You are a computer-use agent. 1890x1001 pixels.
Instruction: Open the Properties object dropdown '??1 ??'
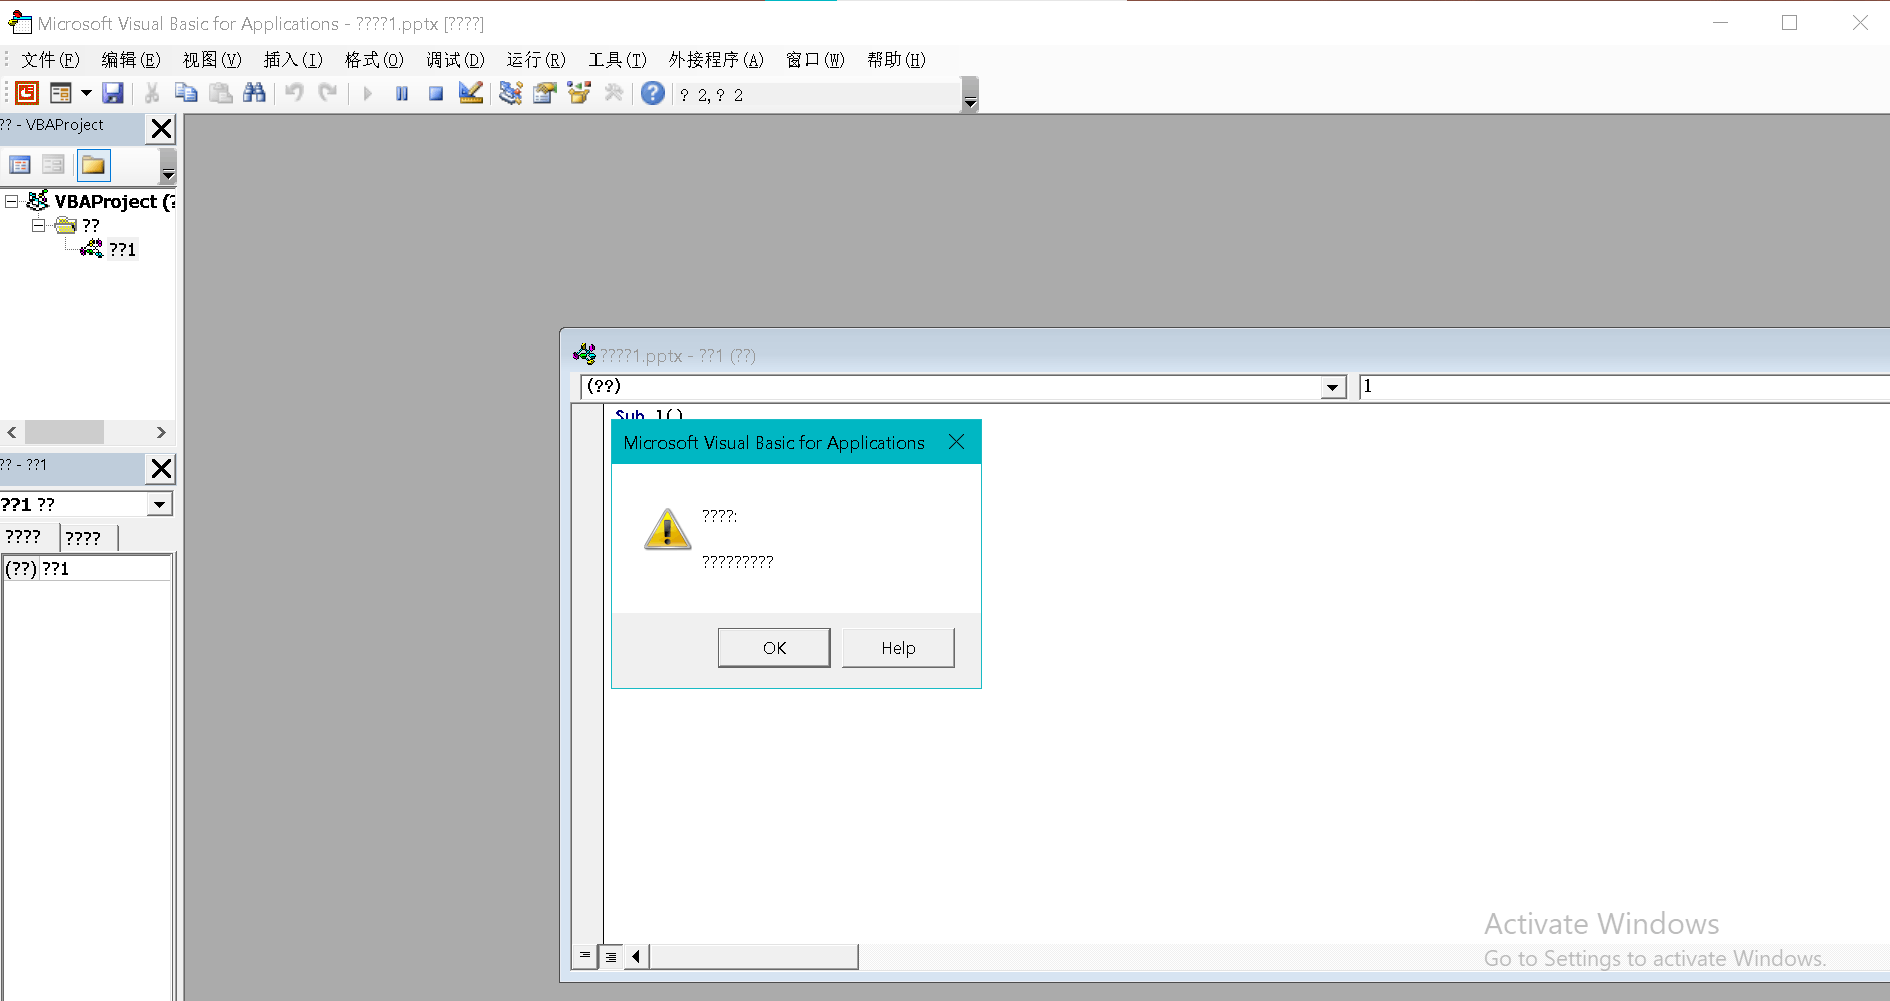click(x=160, y=504)
